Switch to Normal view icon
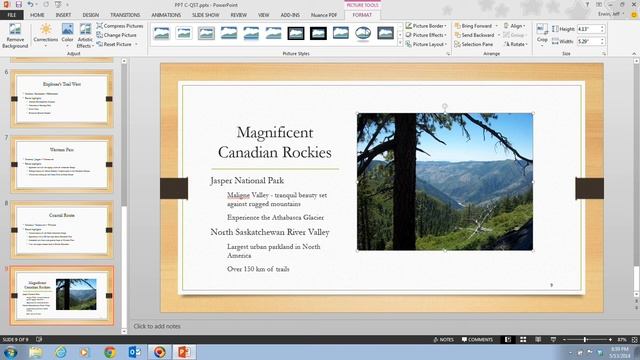 click(x=508, y=340)
